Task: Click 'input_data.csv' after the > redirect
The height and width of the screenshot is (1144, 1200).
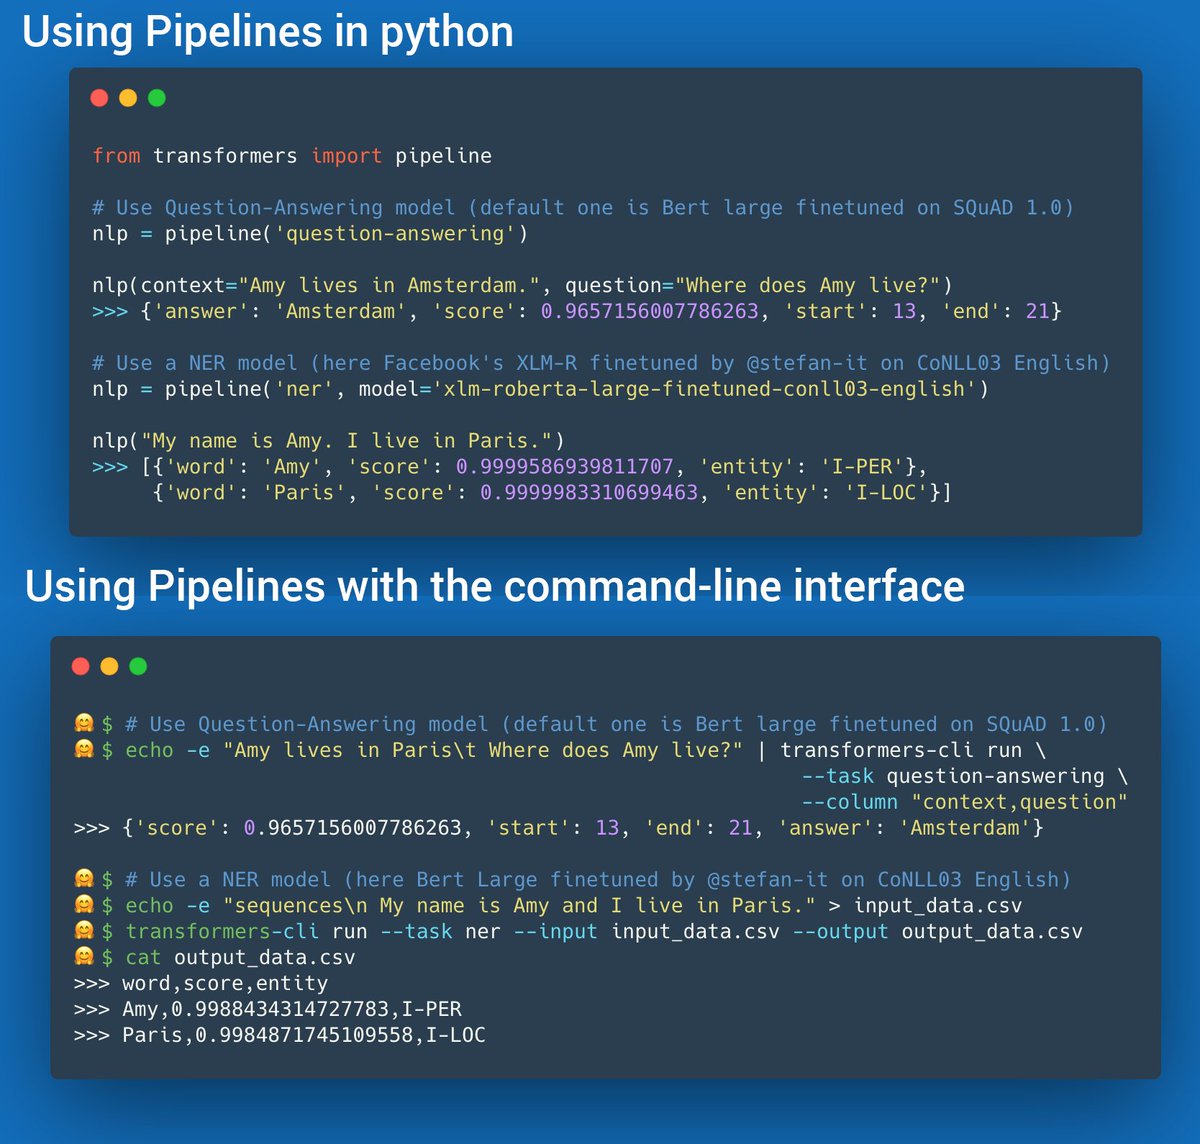Action: [x=938, y=906]
